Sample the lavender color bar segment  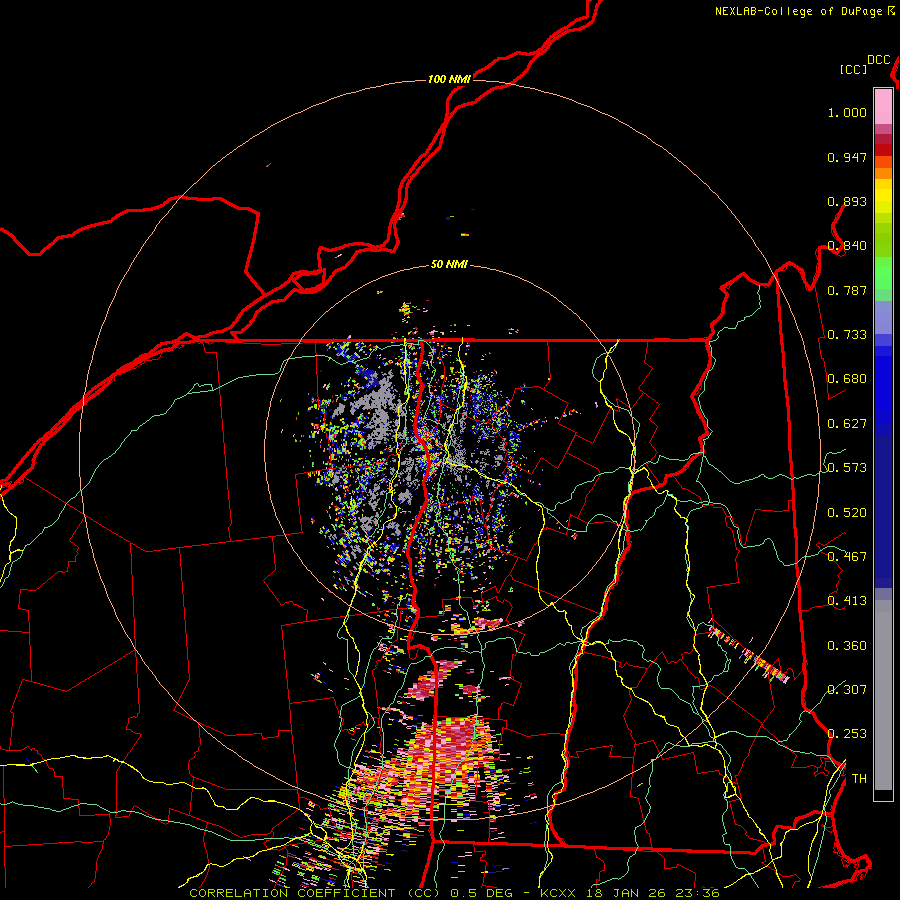(883, 317)
